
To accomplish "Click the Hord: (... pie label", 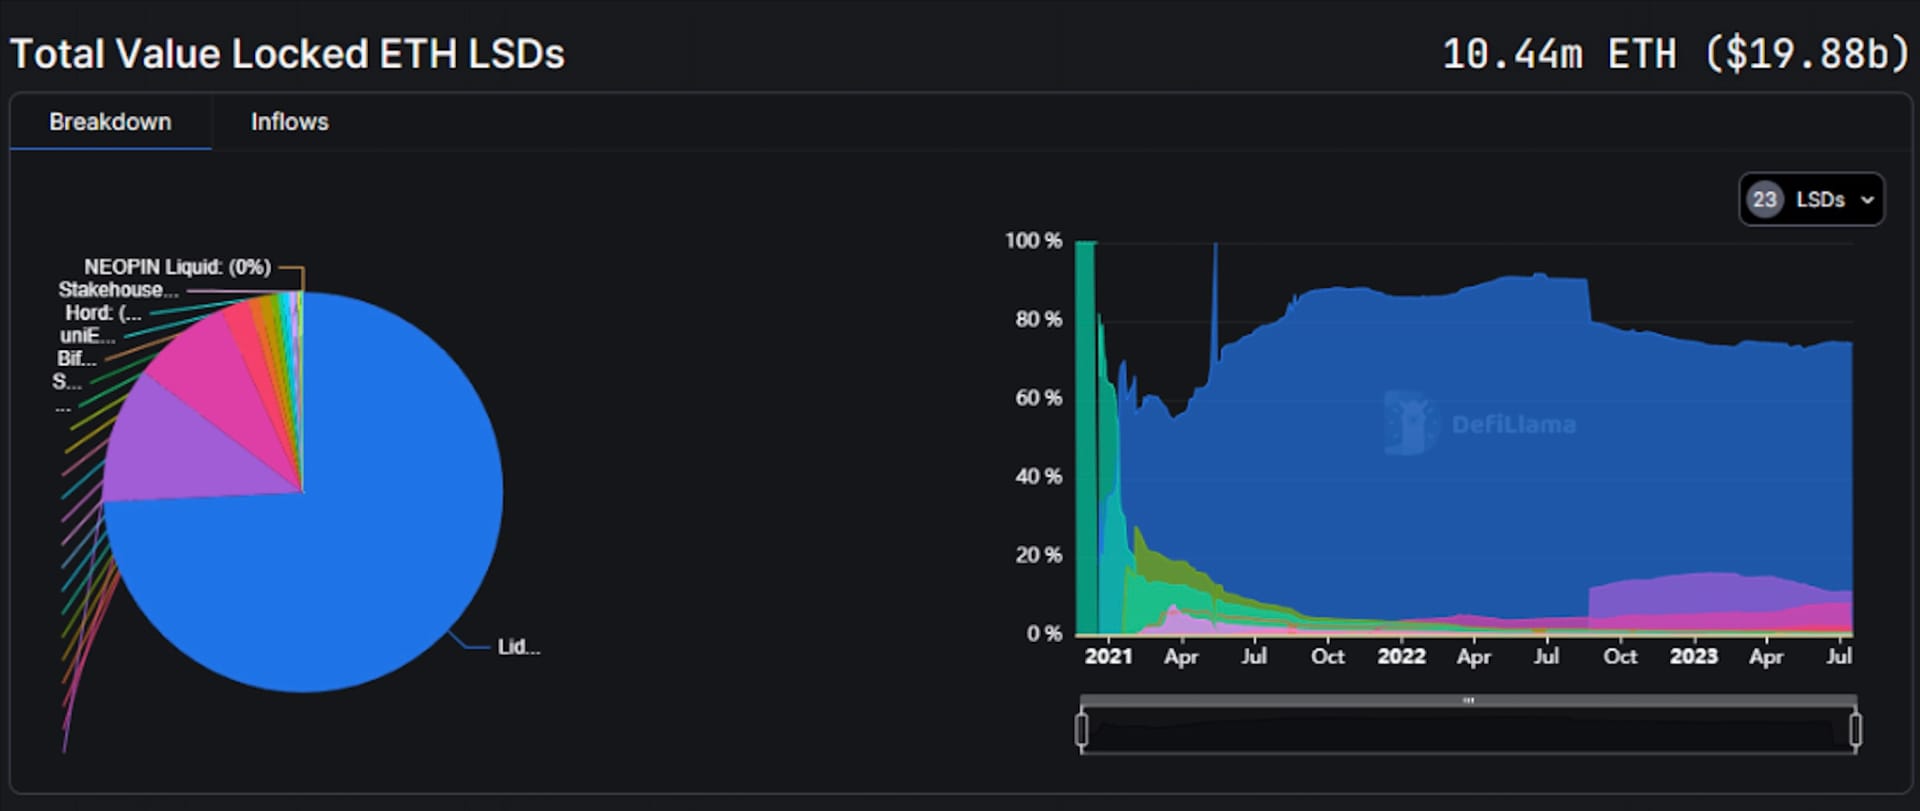I will (103, 313).
